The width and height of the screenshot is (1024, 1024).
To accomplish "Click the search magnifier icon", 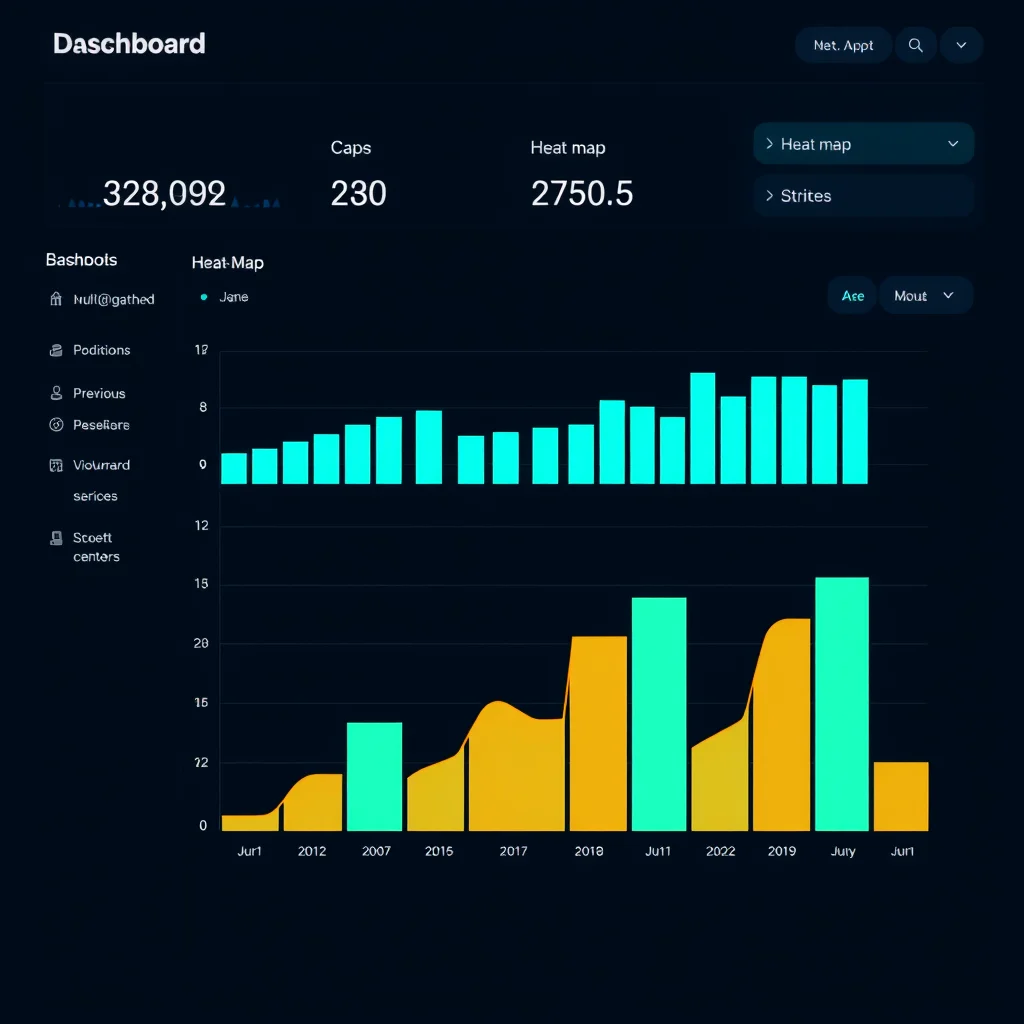I will point(916,45).
